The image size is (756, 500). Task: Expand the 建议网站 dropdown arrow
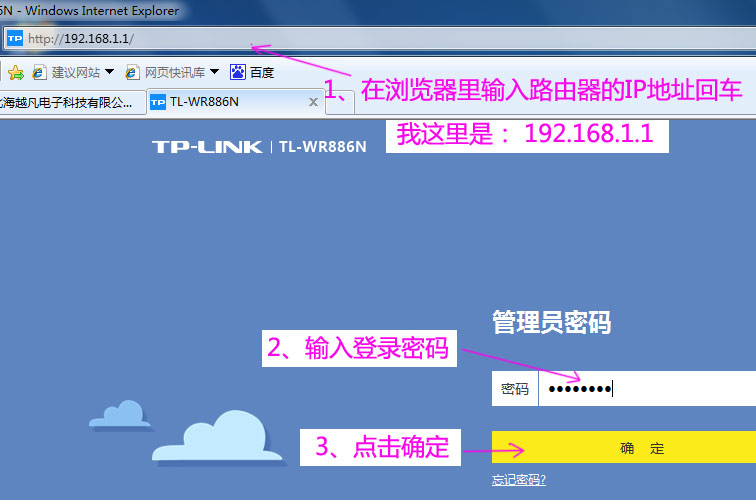[109, 72]
